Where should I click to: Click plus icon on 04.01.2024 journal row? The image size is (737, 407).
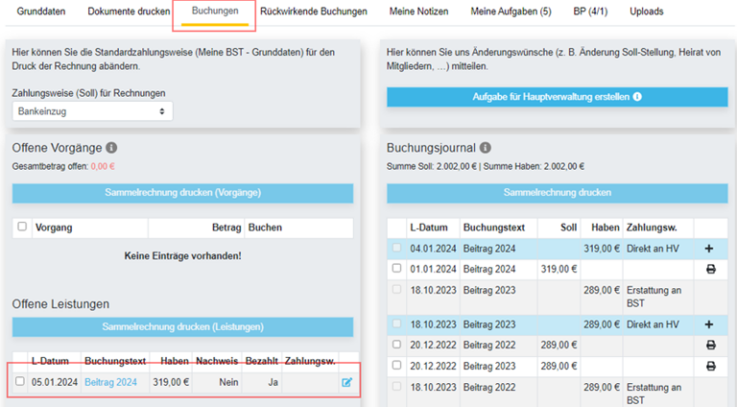click(709, 249)
